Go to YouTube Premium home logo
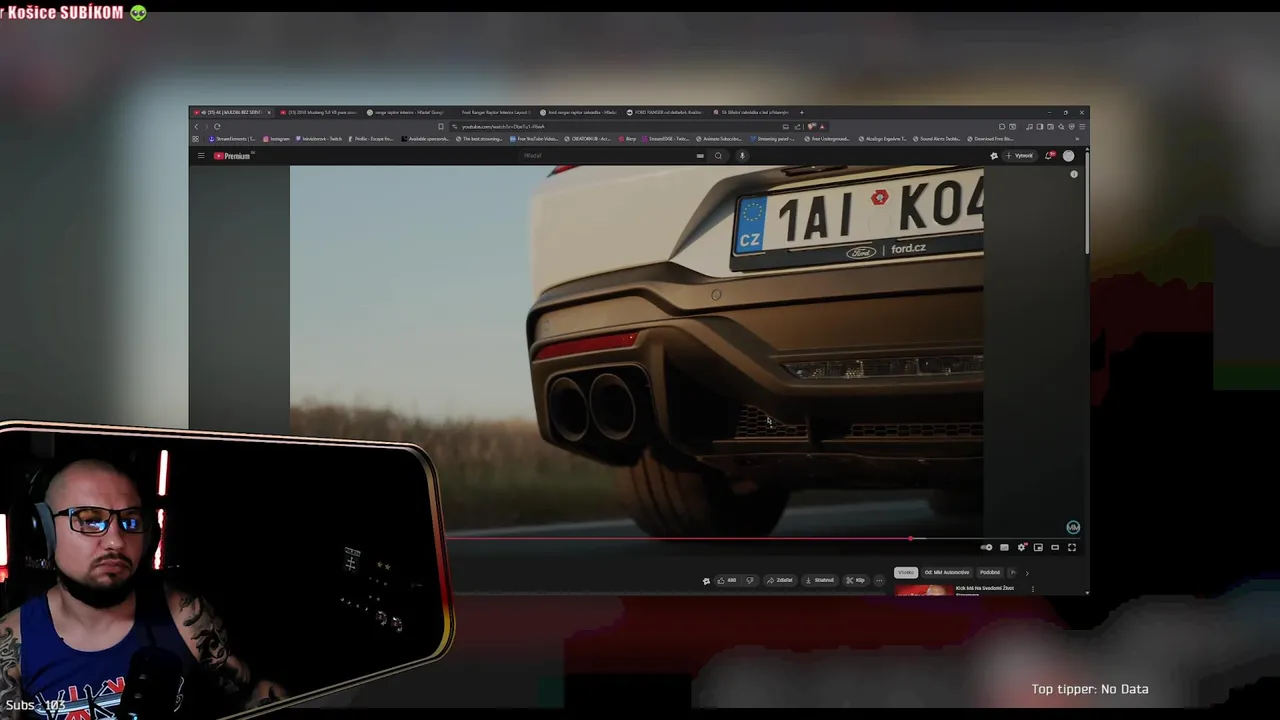The width and height of the screenshot is (1280, 720). pos(232,156)
